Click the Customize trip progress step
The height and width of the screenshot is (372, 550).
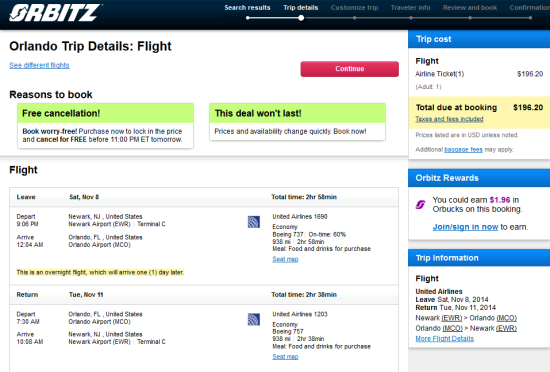tap(354, 8)
